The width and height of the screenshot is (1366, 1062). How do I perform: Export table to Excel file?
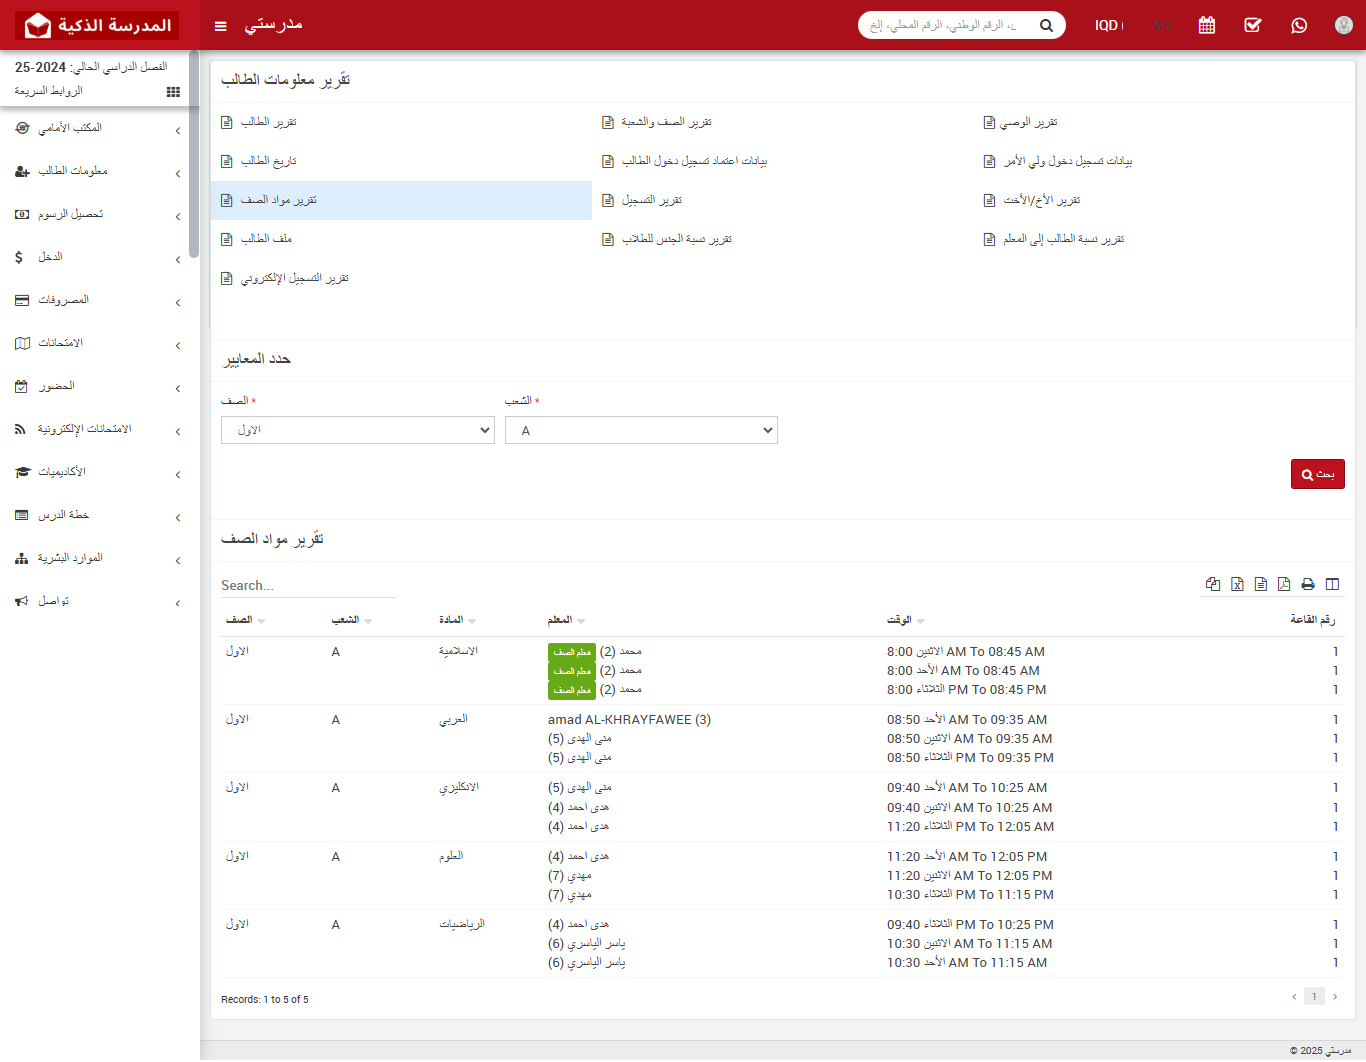point(1237,584)
